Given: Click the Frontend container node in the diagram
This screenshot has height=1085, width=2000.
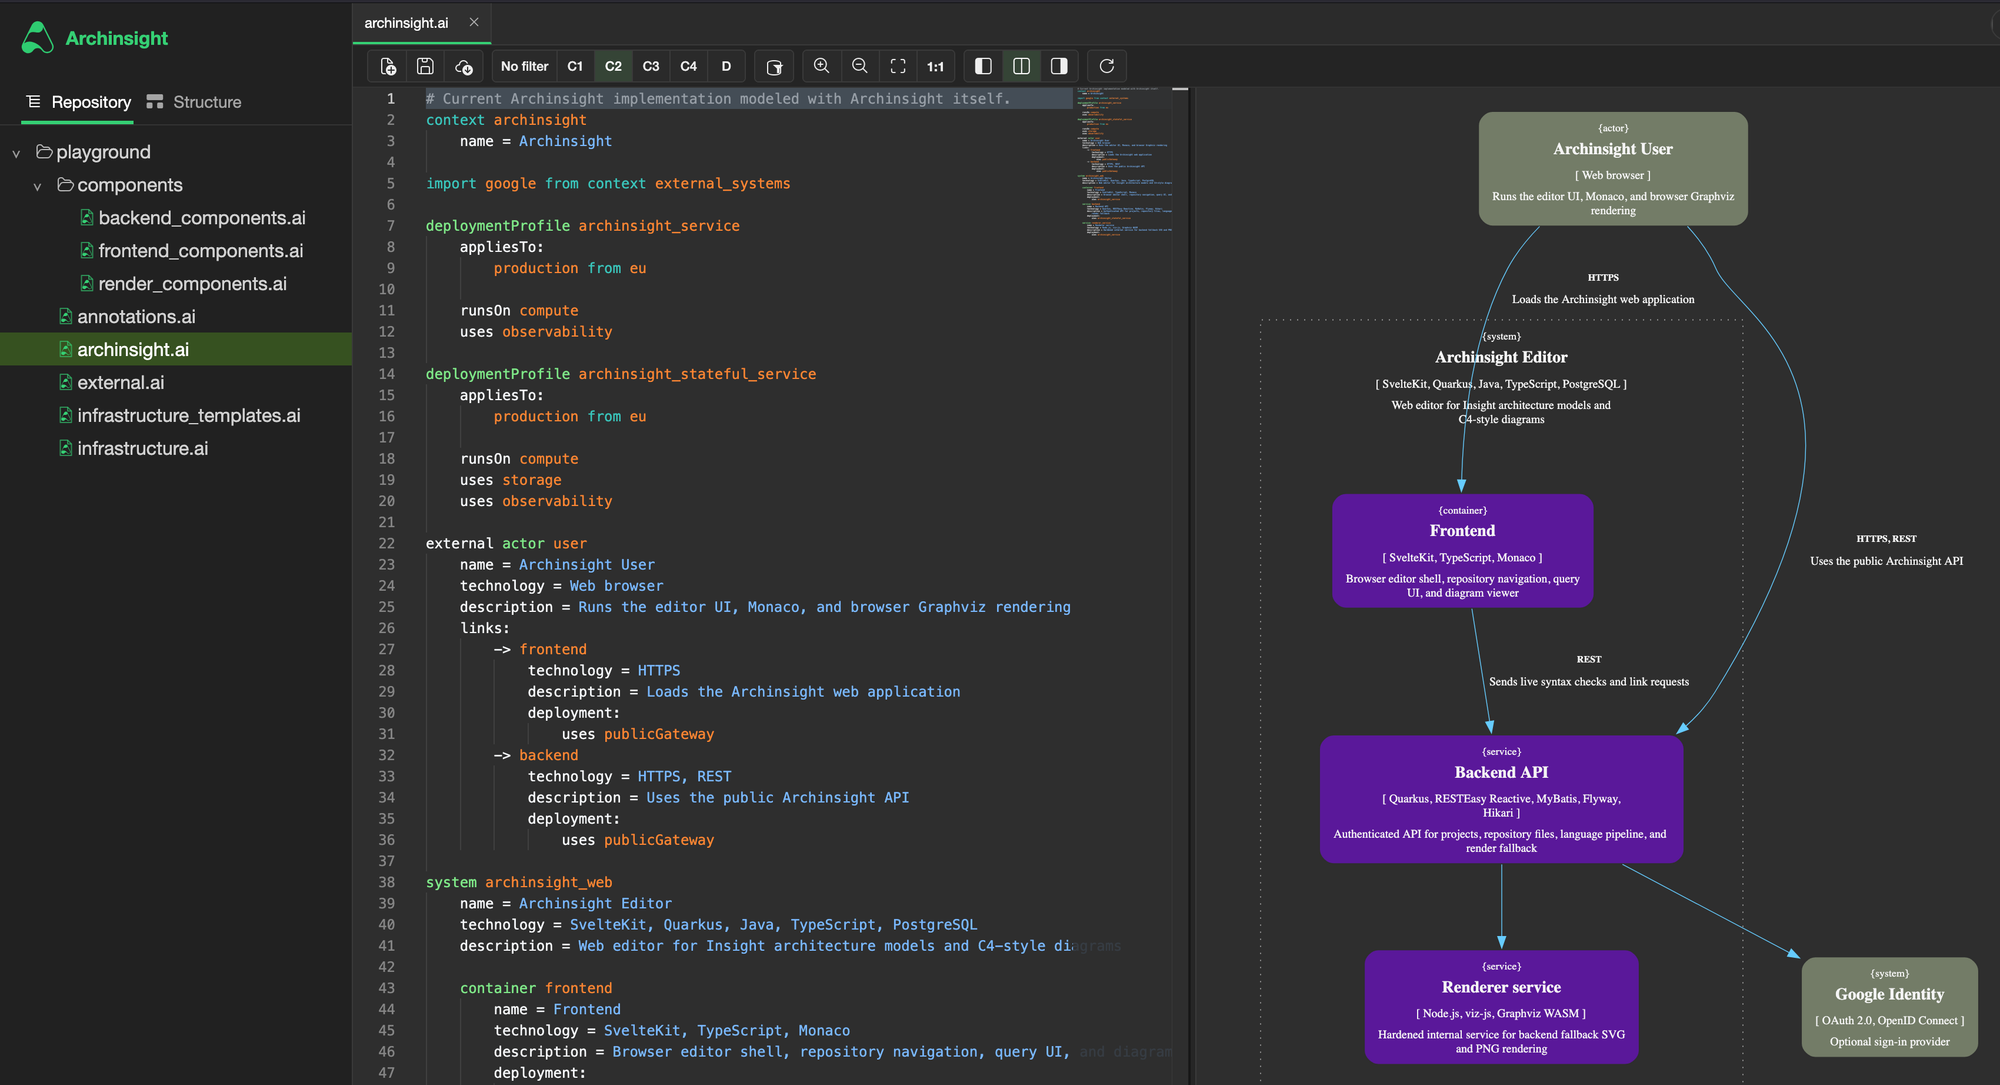Looking at the screenshot, I should pyautogui.click(x=1462, y=550).
